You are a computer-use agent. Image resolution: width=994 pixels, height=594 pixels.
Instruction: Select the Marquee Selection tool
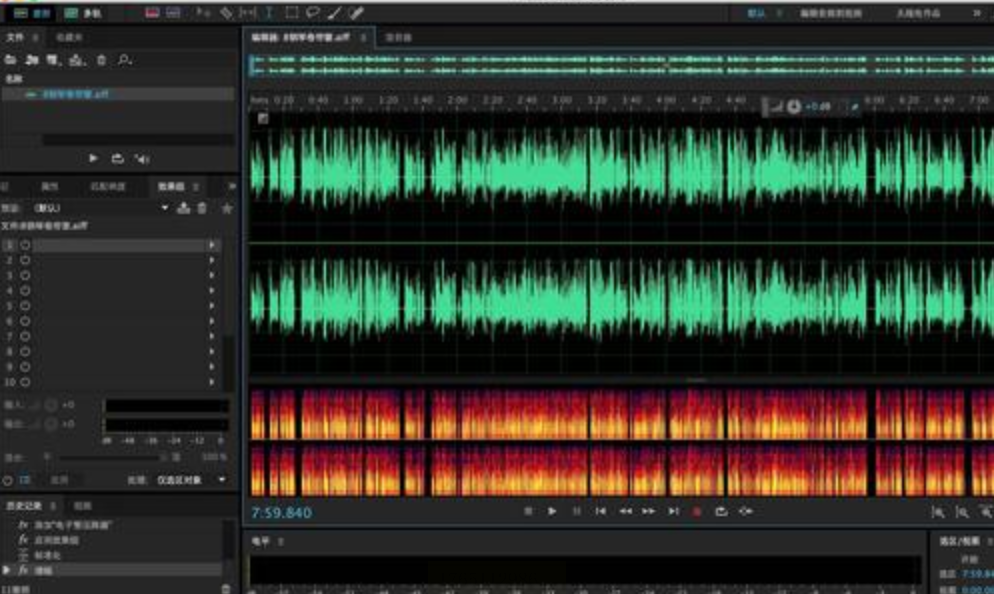(x=291, y=14)
